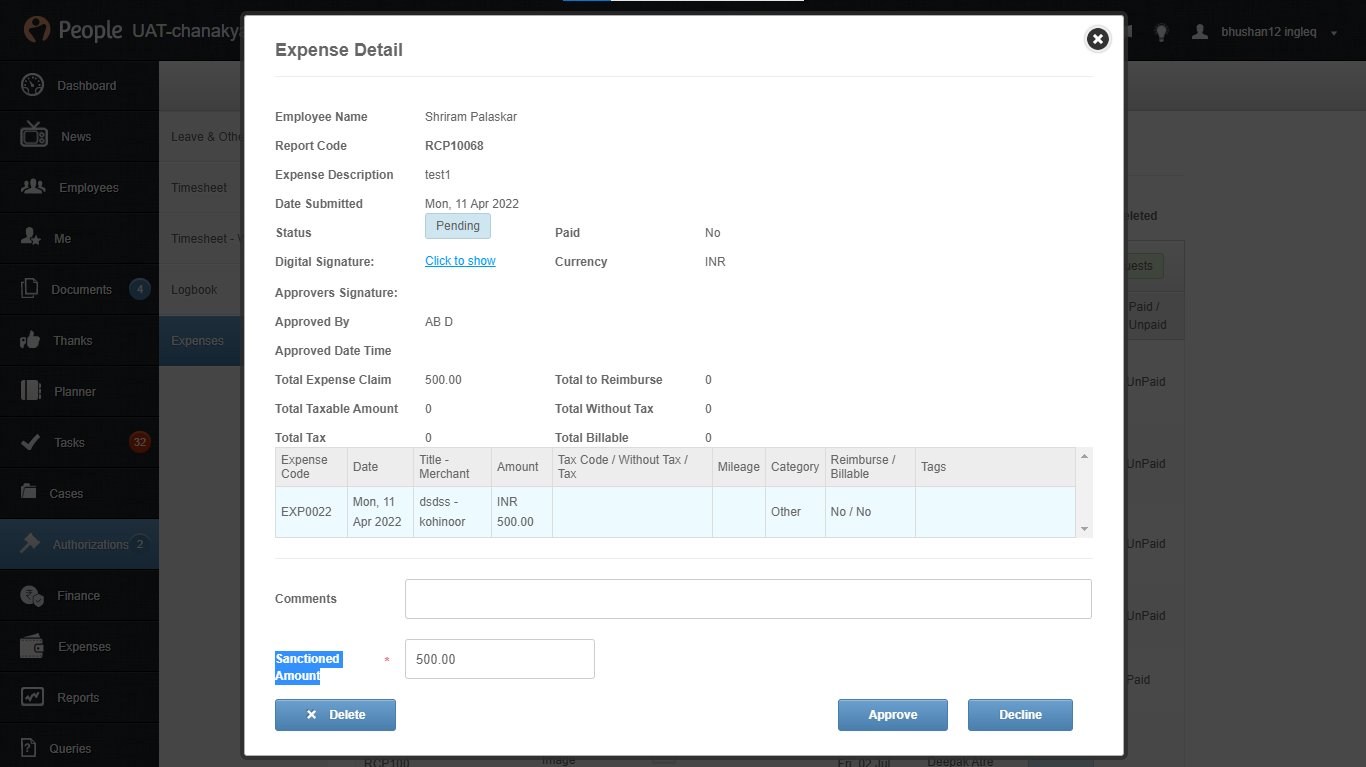The image size is (1366, 767).
Task: Click the Expense Code column header
Action: pyautogui.click(x=311, y=467)
